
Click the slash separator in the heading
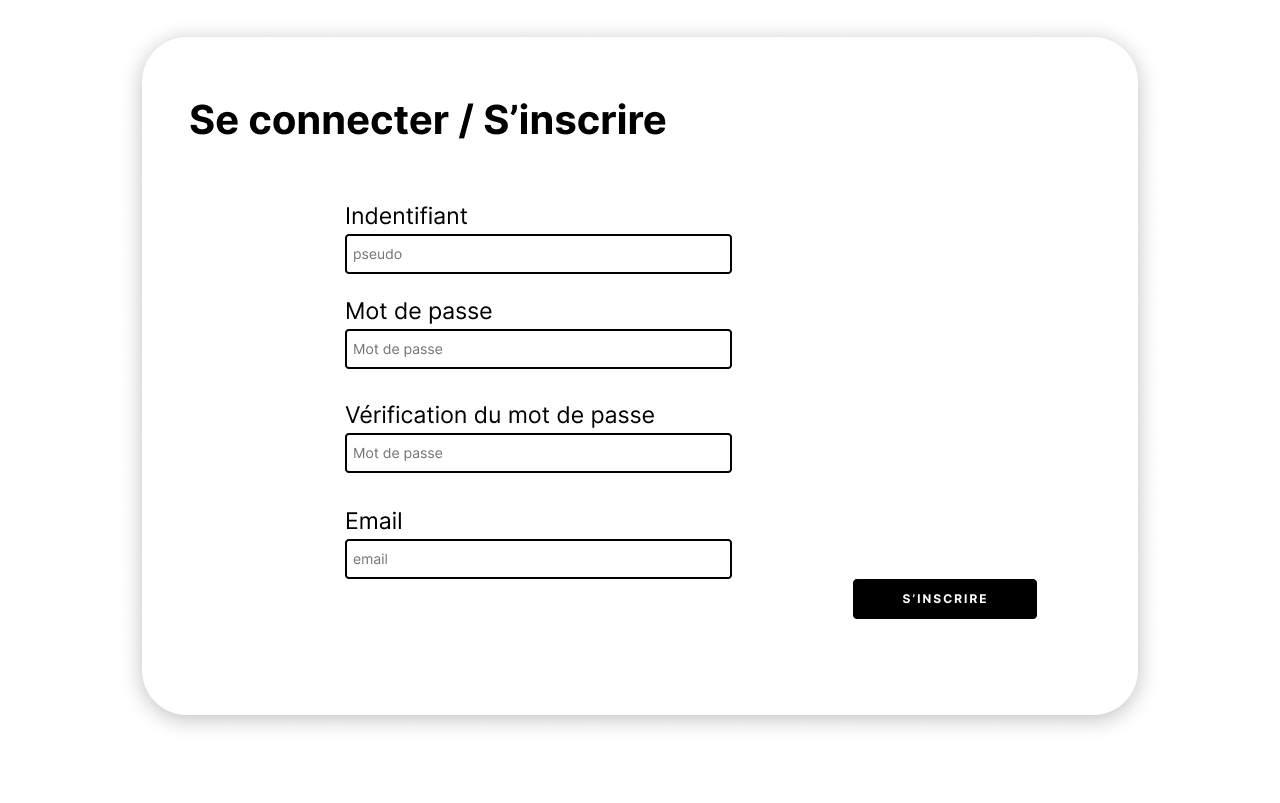tap(465, 120)
